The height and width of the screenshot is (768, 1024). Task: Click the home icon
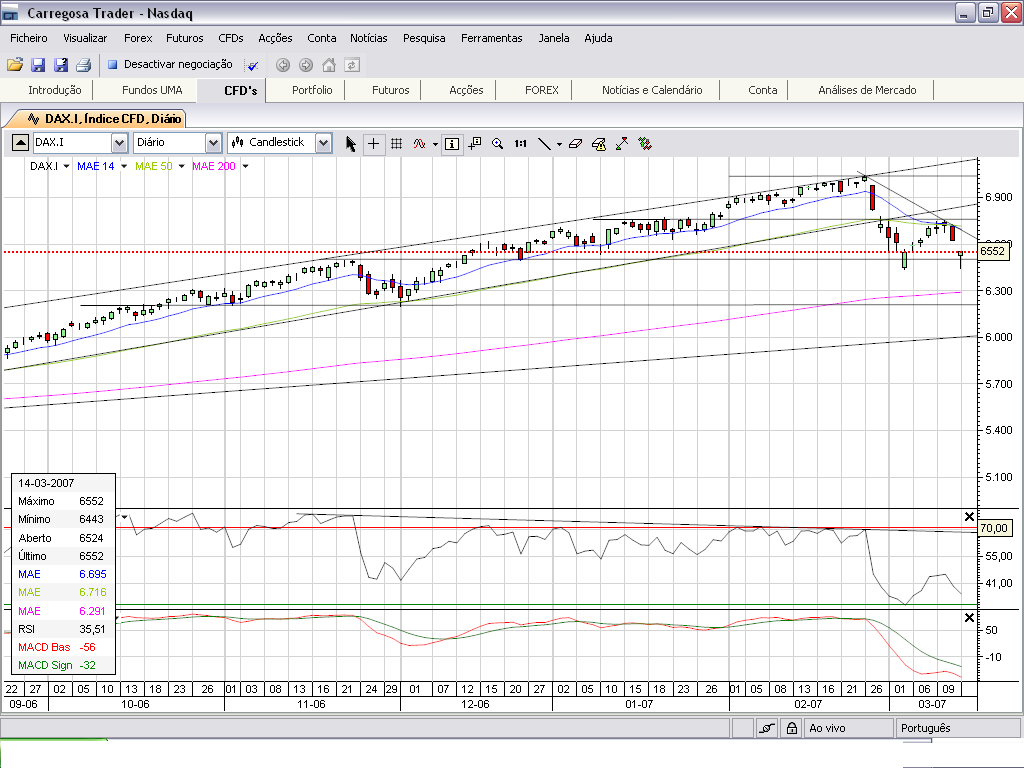(329, 65)
